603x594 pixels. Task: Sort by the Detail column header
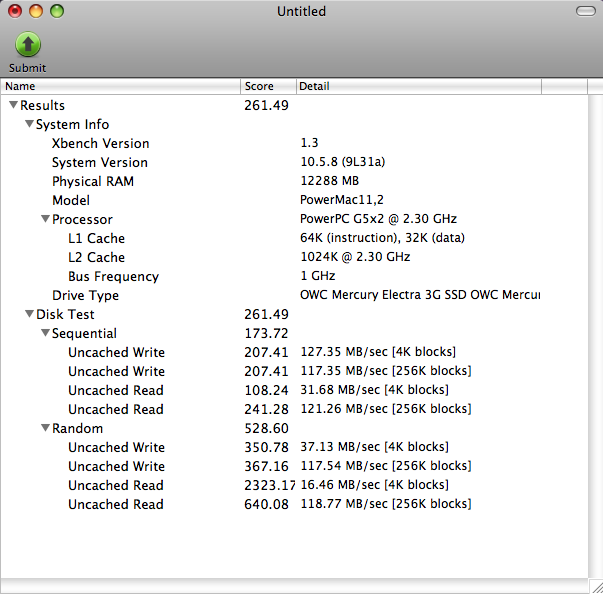tap(419, 86)
